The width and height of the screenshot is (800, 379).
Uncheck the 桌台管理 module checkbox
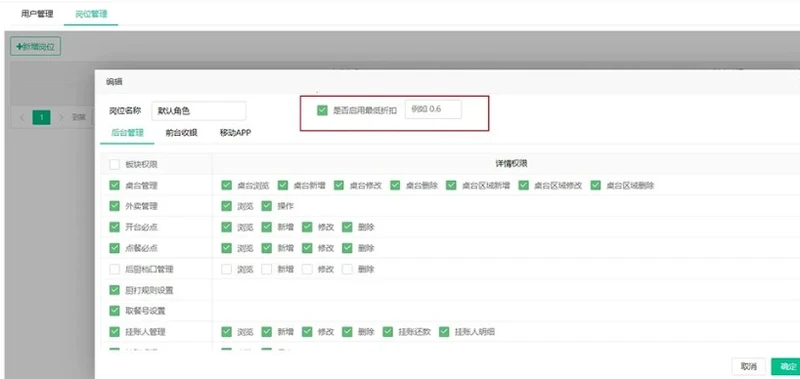(x=114, y=185)
